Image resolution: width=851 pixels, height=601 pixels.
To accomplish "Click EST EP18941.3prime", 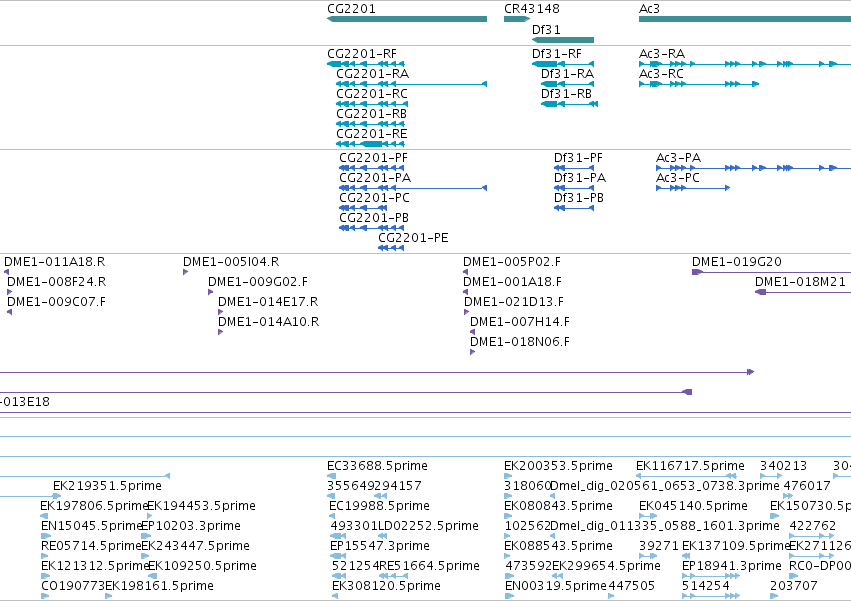I will tap(731, 566).
